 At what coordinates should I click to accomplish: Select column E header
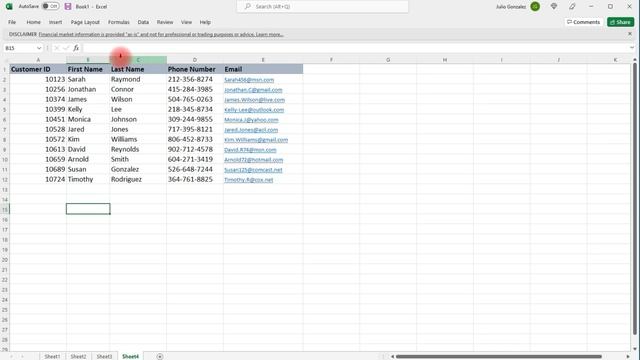click(263, 60)
